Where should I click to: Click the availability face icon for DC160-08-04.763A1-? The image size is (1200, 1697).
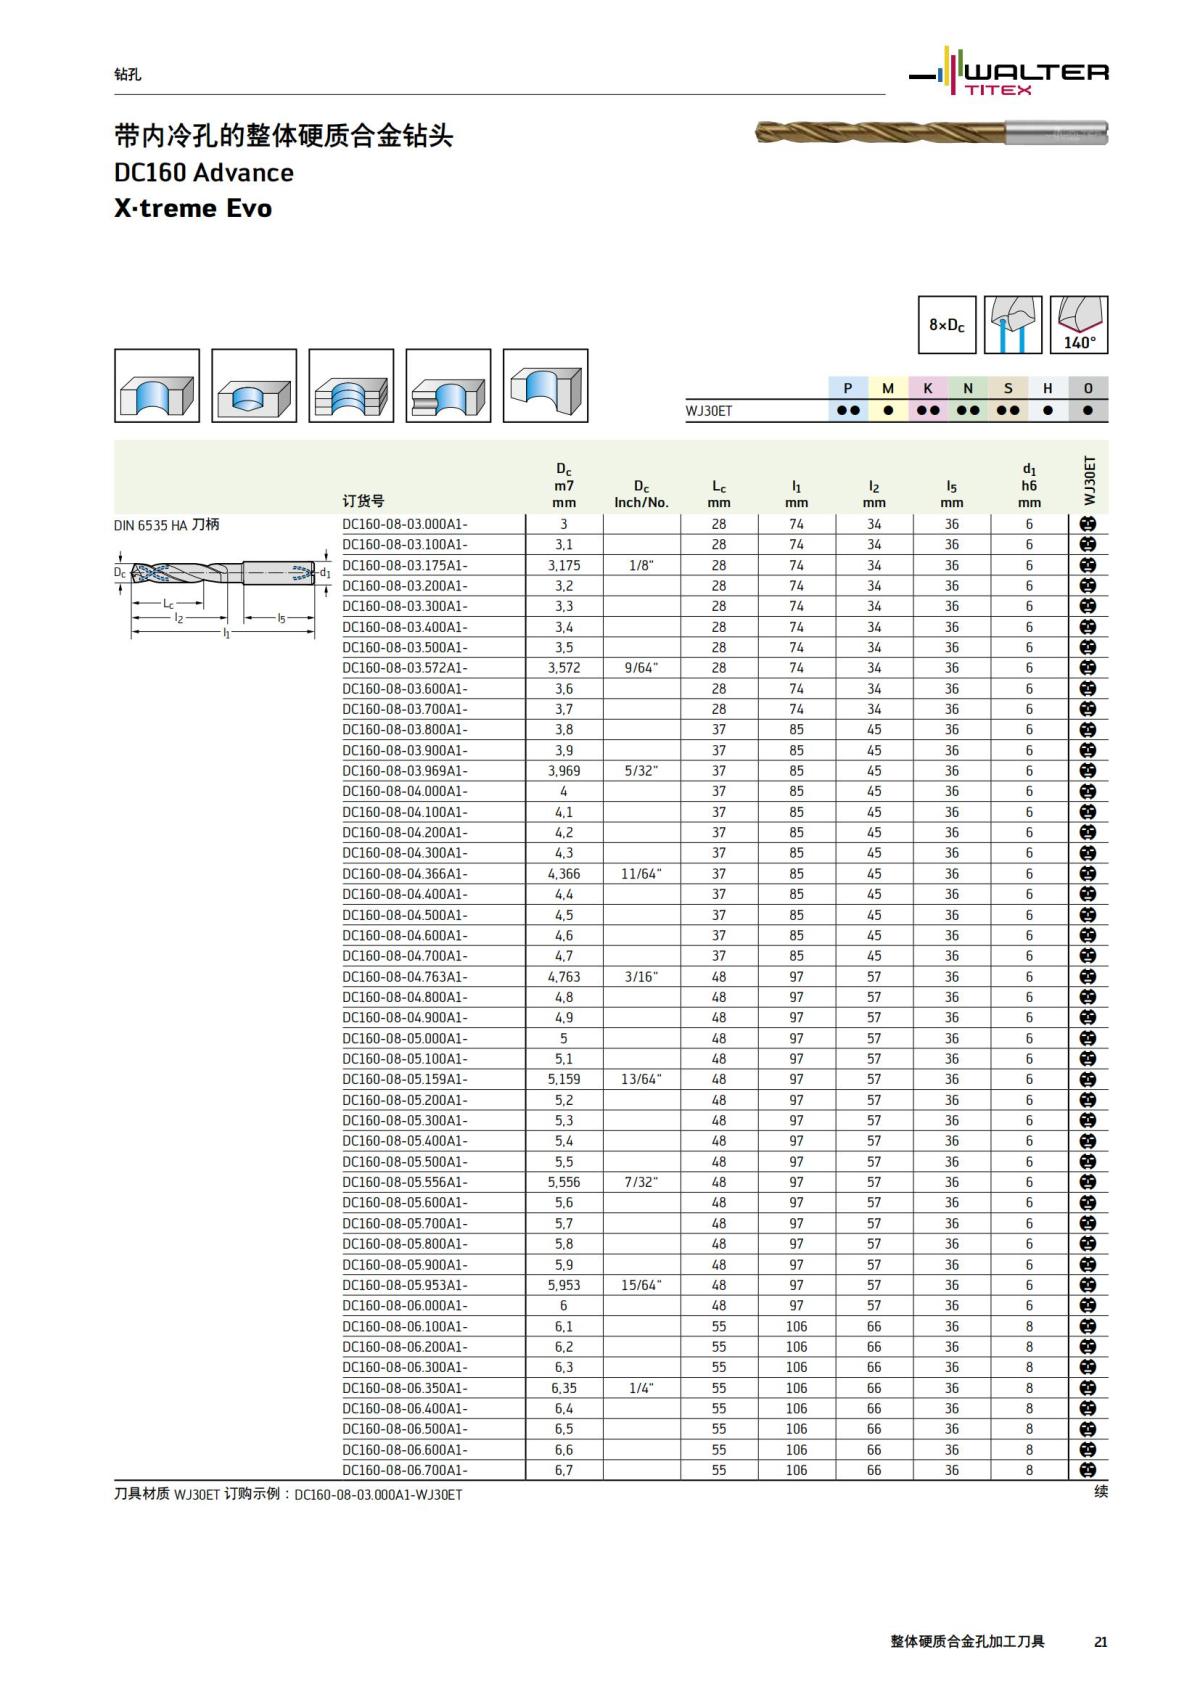pyautogui.click(x=1088, y=977)
